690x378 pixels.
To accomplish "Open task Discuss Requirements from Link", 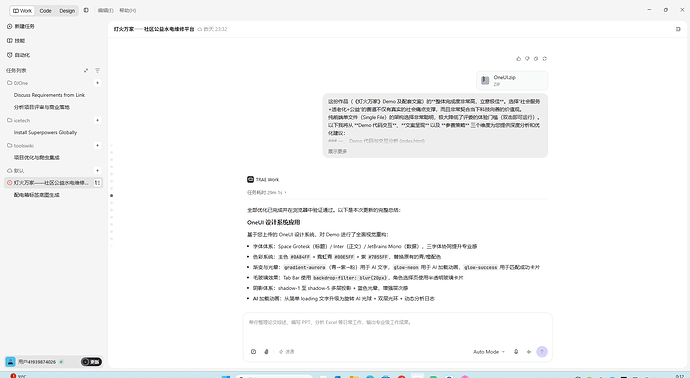I will click(x=49, y=95).
